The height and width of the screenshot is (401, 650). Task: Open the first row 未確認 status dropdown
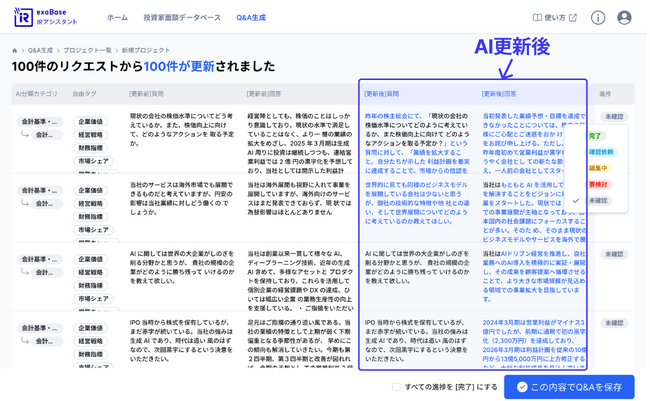[613, 117]
